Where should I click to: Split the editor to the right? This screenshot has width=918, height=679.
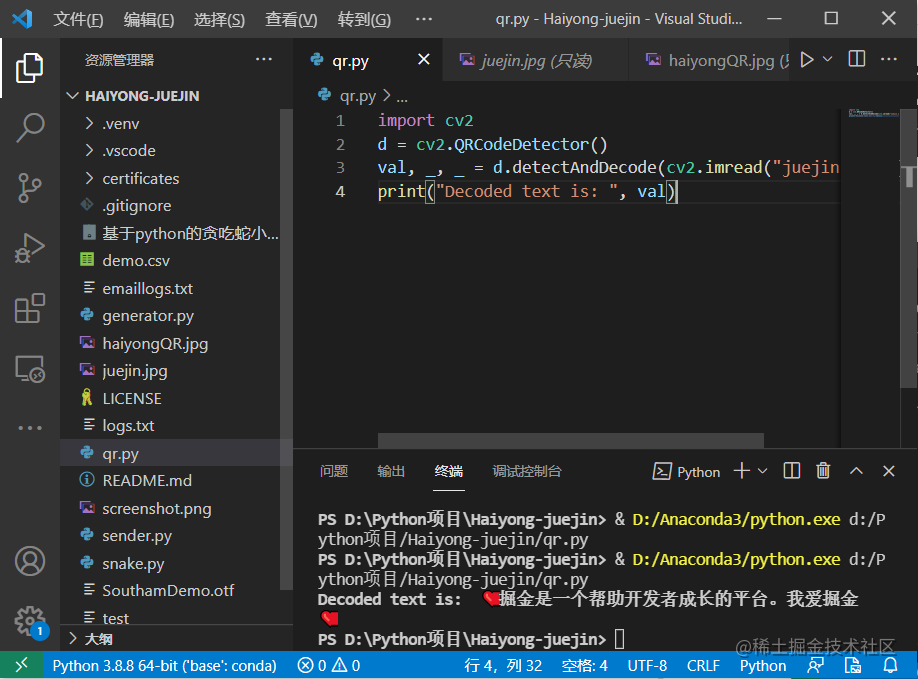coord(857,59)
